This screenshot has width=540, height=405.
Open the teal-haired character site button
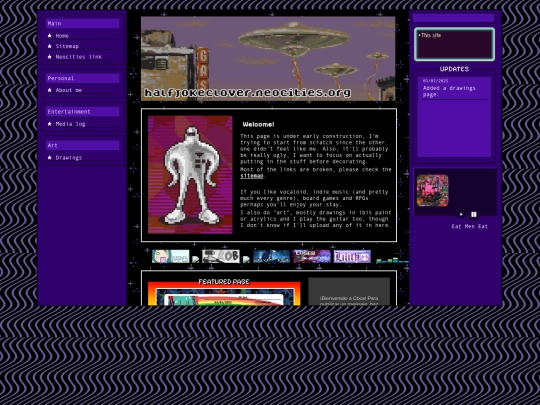click(170, 256)
